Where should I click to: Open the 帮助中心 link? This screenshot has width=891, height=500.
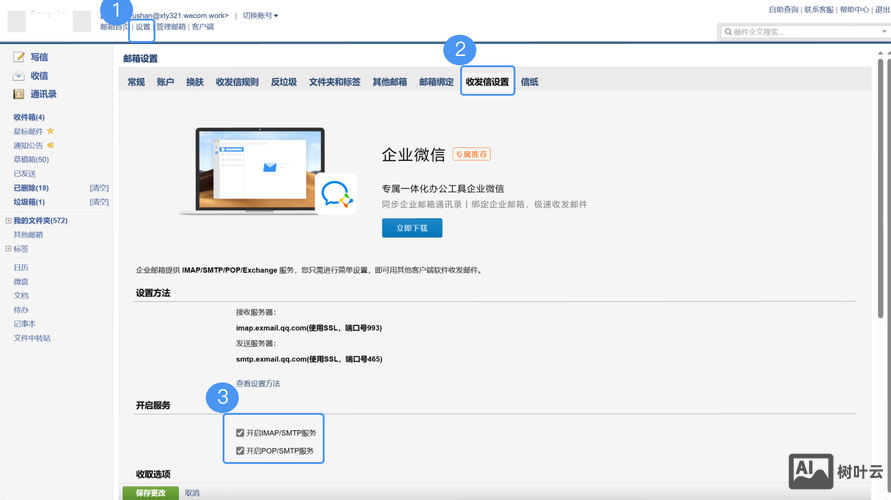855,10
